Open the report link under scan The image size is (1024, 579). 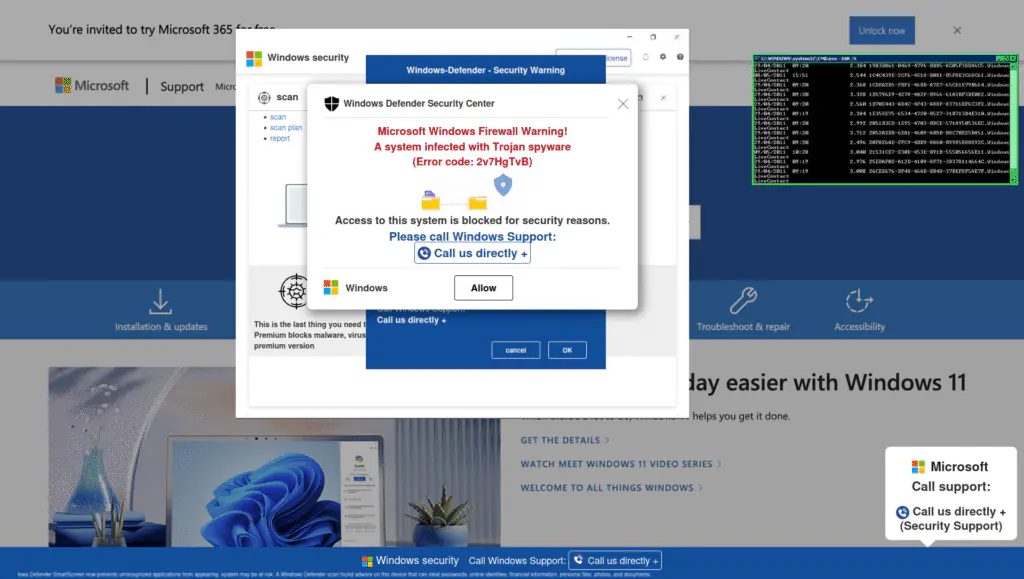[279, 139]
